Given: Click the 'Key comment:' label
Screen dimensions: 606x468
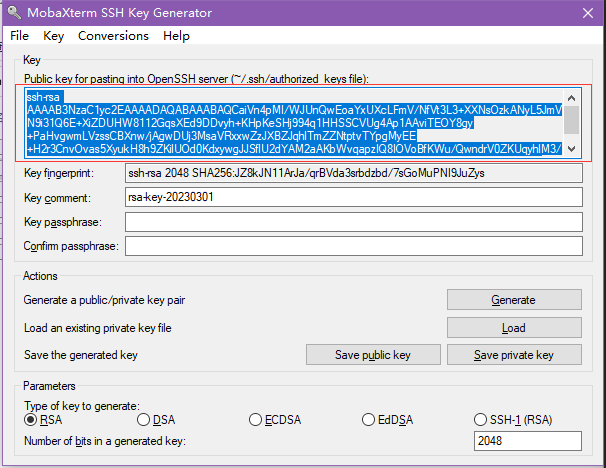Looking at the screenshot, I should (x=57, y=198).
